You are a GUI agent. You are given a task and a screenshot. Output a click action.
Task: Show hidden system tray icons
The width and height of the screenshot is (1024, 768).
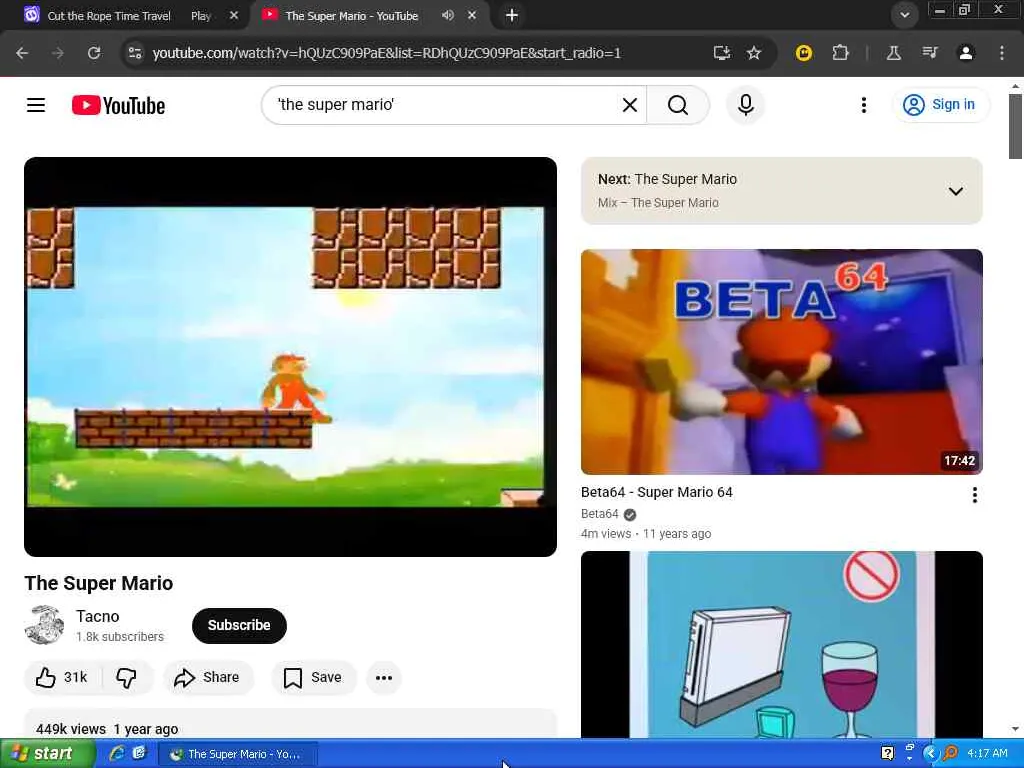pos(929,753)
